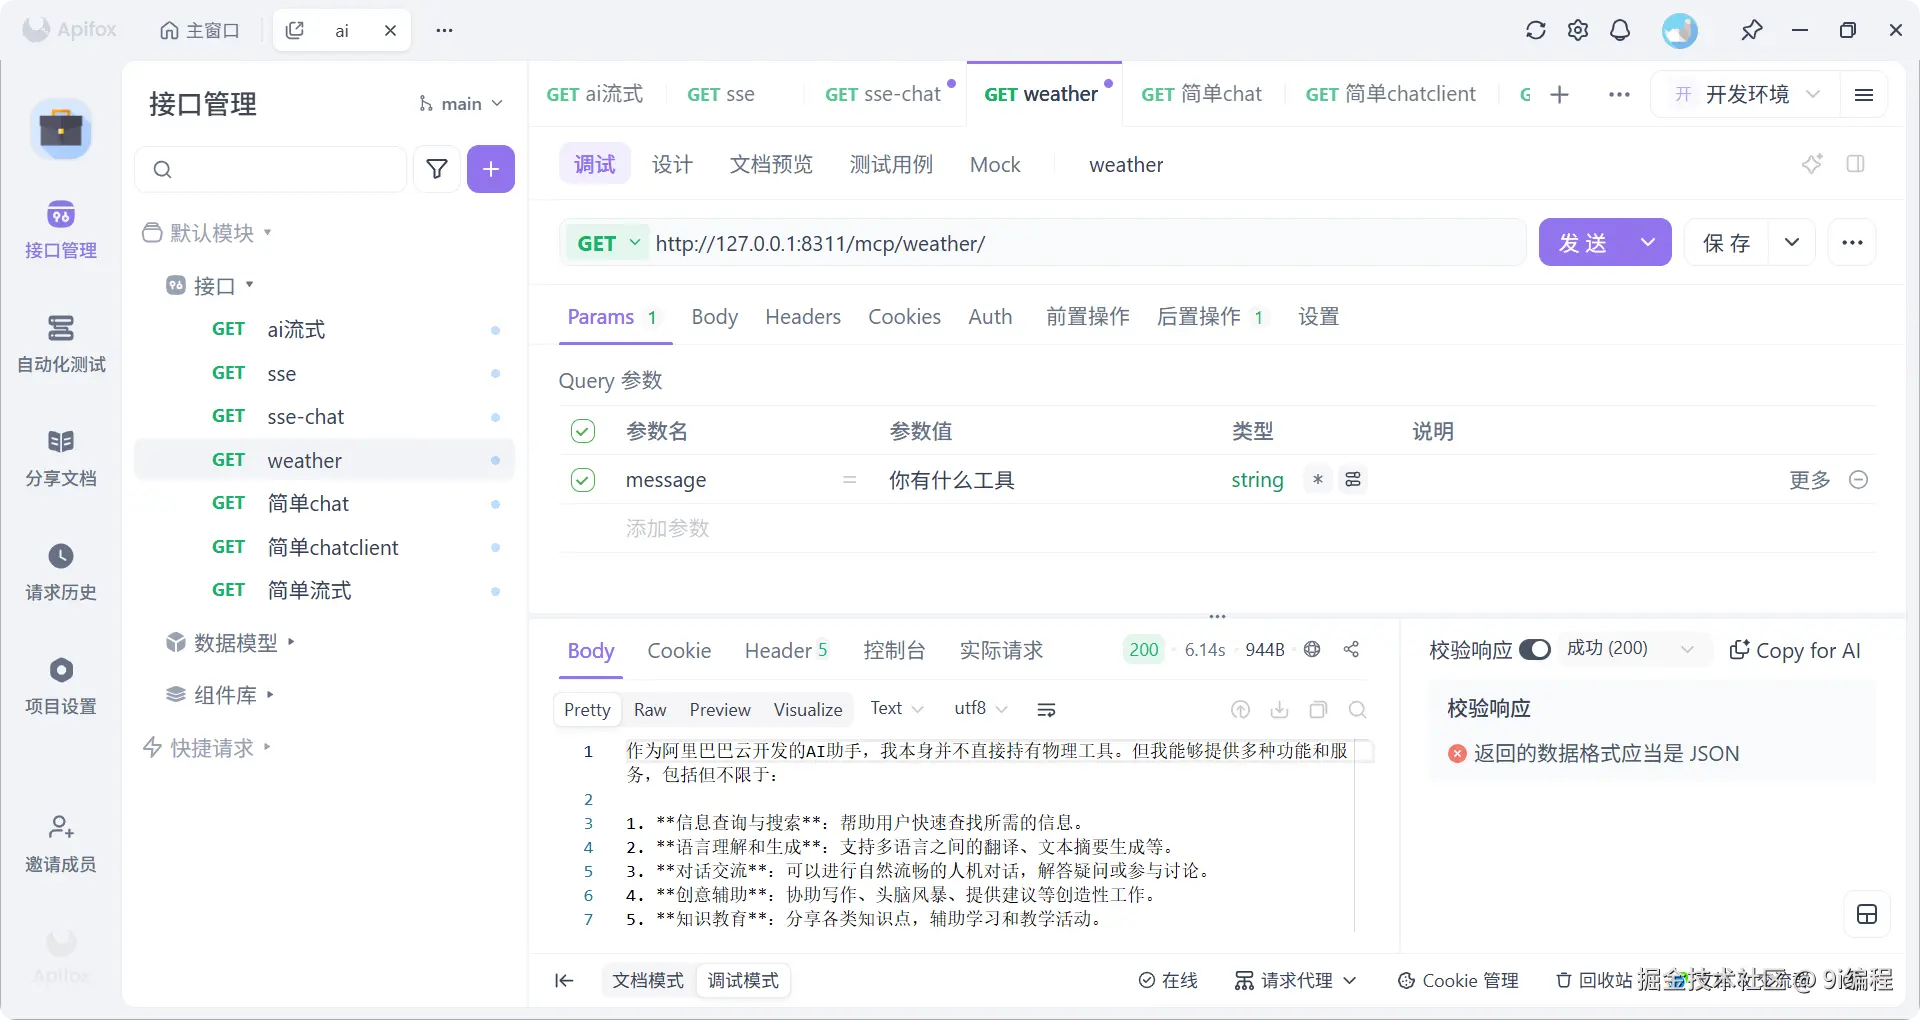Screen dimensions: 1920x1020
Task: Open the main branch dropdown
Action: tap(461, 104)
